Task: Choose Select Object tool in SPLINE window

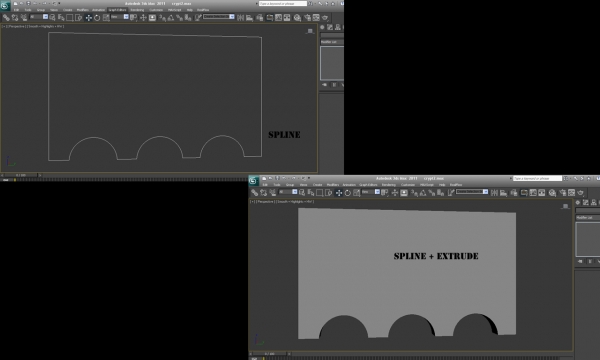Action: 52,17
